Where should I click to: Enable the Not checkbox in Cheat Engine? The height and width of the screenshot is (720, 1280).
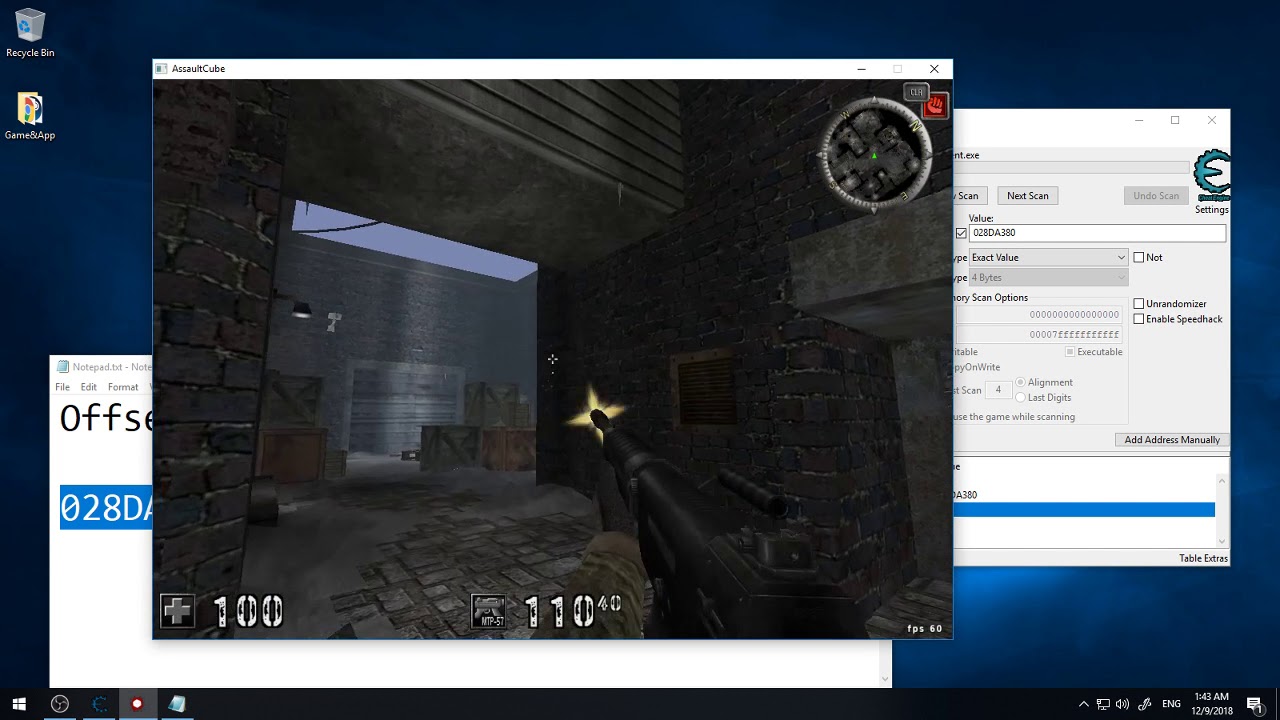(1138, 258)
